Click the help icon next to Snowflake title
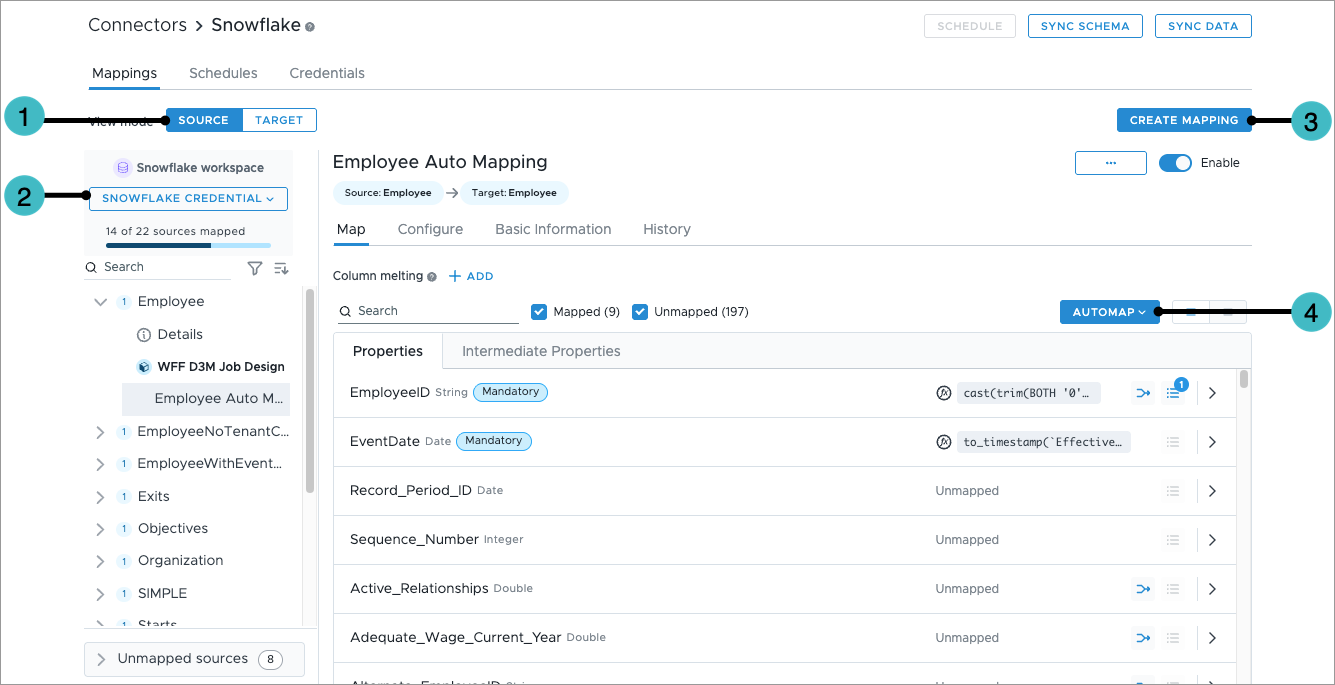 pyautogui.click(x=310, y=27)
